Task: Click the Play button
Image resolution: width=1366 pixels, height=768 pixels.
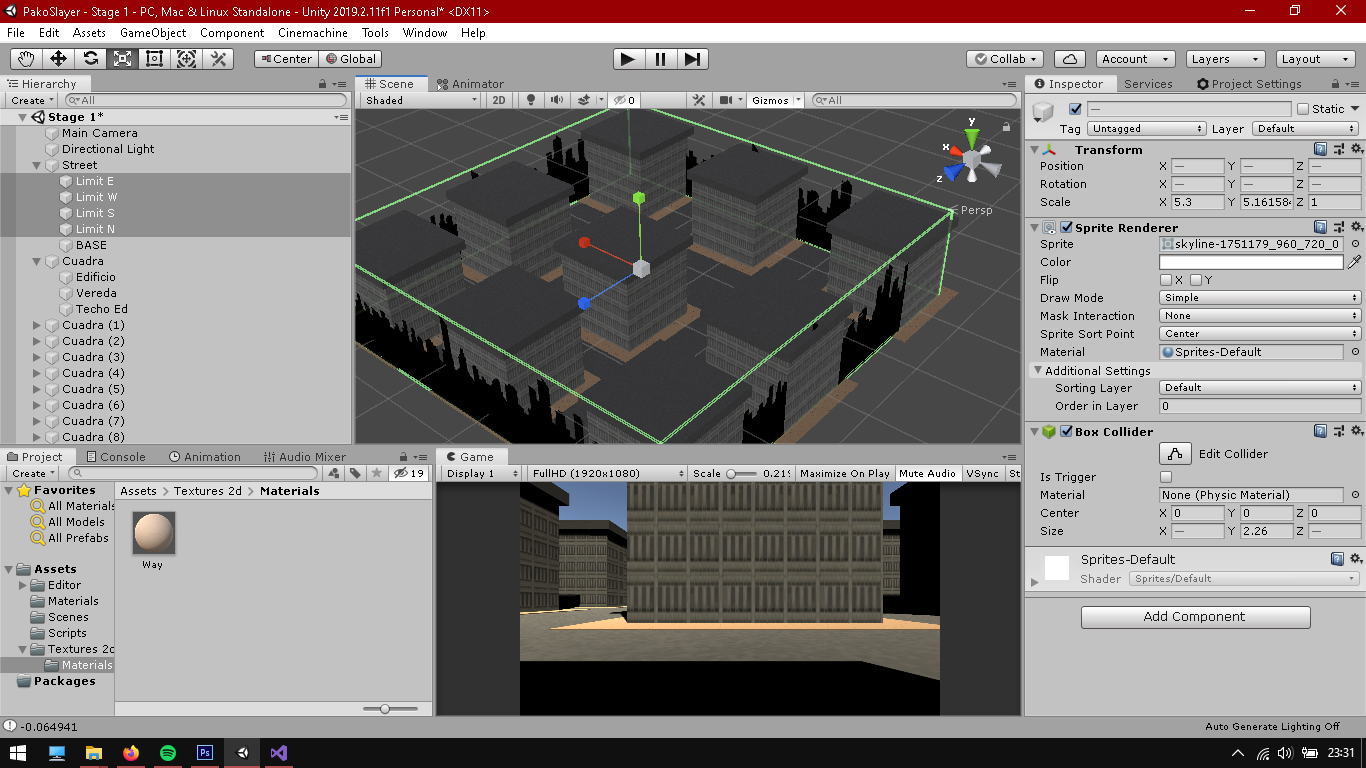Action: (628, 59)
